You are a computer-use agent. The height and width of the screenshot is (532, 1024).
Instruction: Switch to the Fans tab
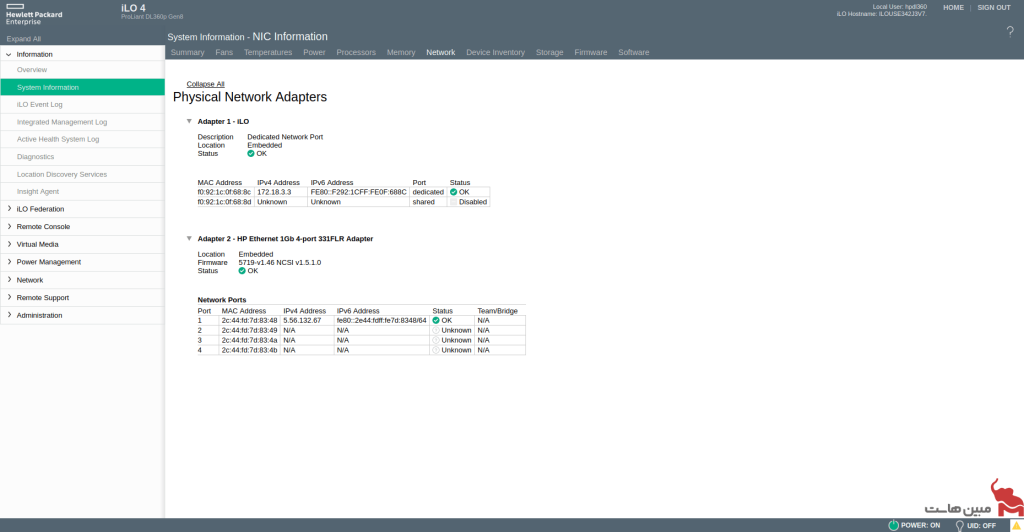click(x=224, y=52)
